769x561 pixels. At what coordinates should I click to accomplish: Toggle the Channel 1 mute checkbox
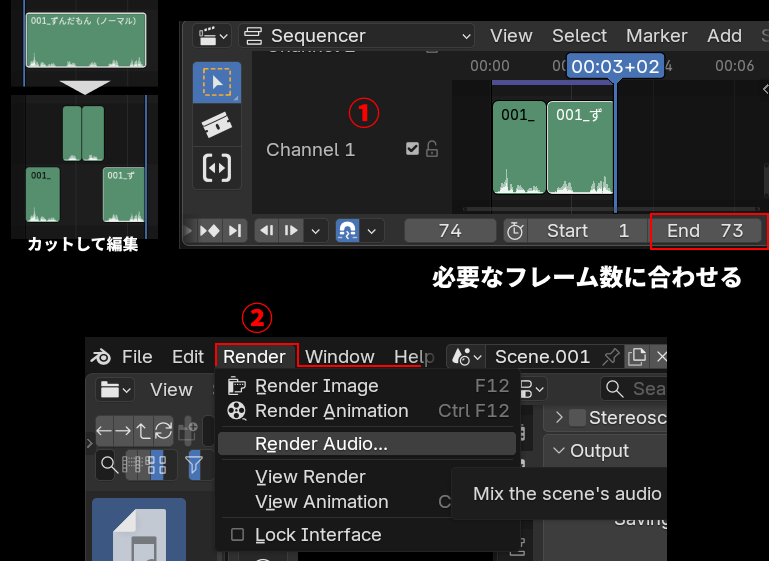click(x=412, y=149)
